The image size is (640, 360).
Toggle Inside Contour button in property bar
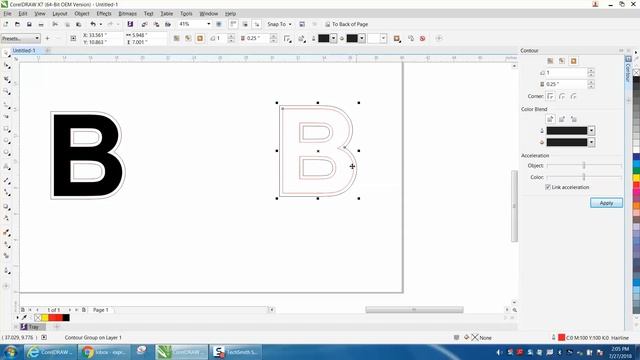pyautogui.click(x=188, y=38)
